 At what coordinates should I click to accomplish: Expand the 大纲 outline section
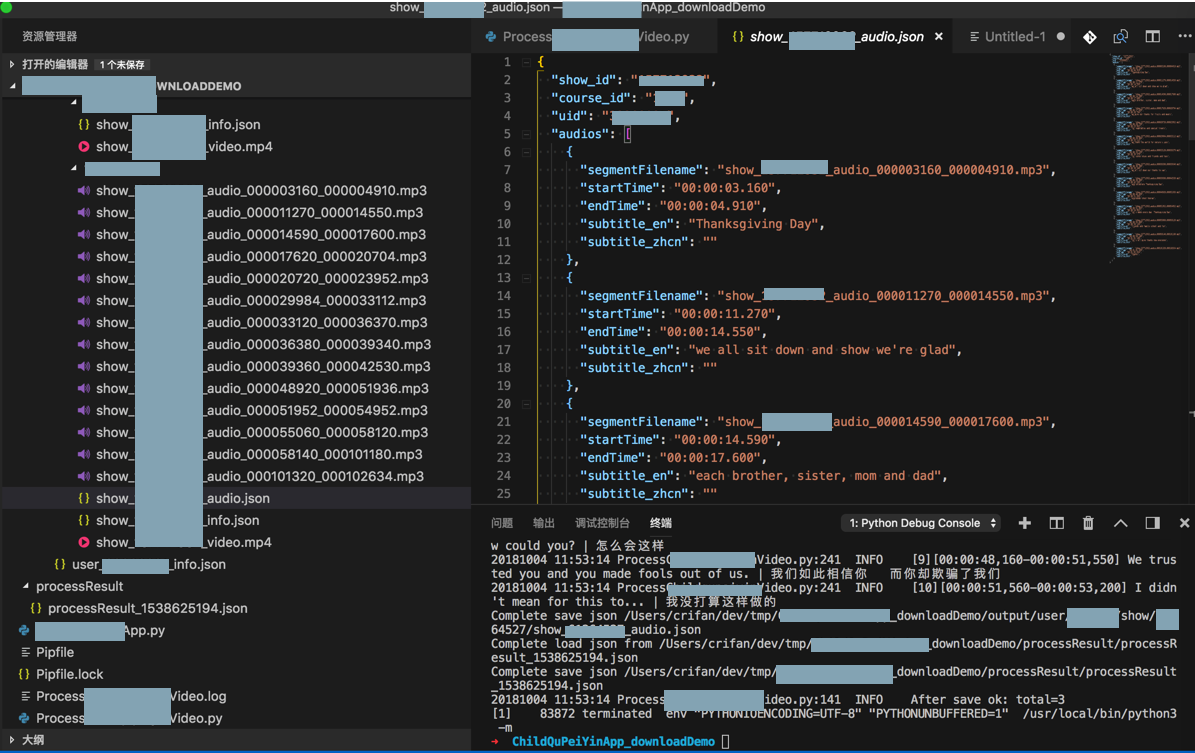pyautogui.click(x=12, y=739)
